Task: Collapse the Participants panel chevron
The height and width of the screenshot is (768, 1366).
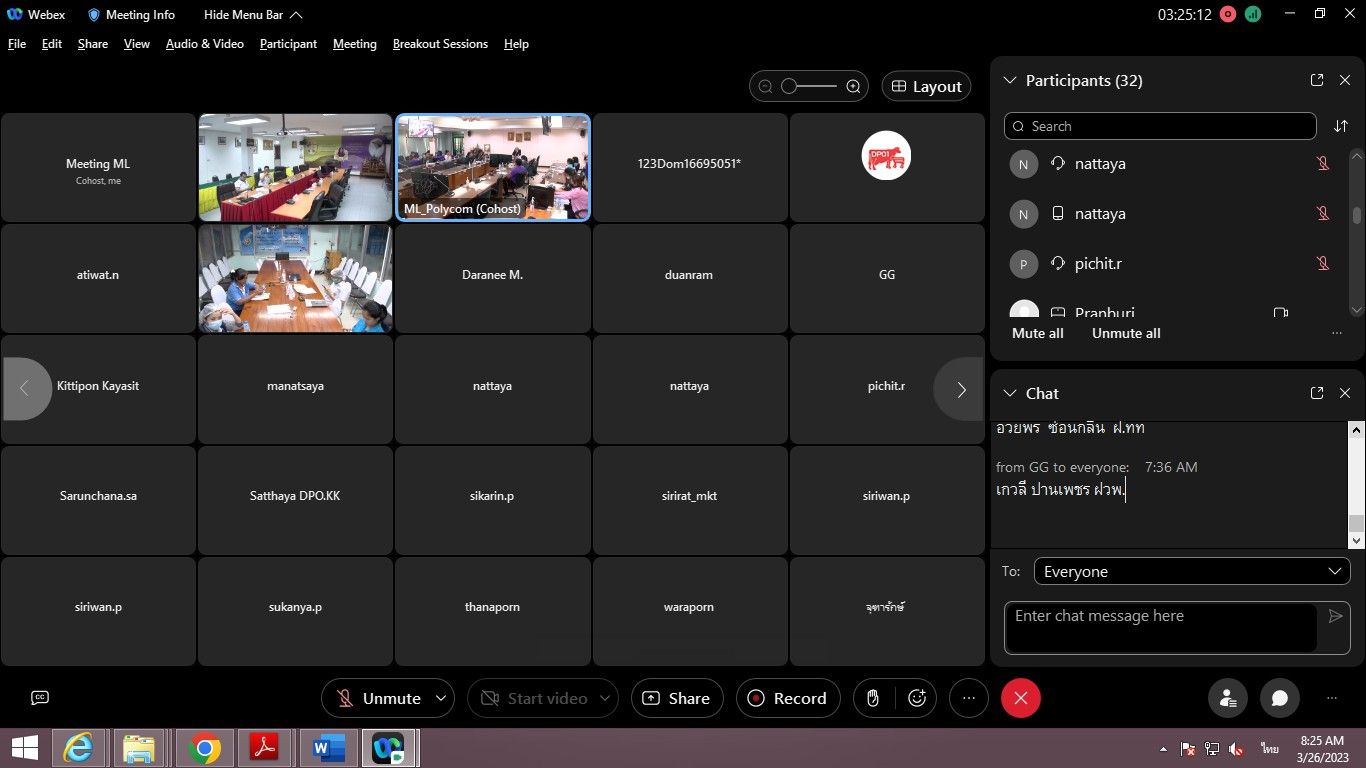Action: (x=1009, y=80)
